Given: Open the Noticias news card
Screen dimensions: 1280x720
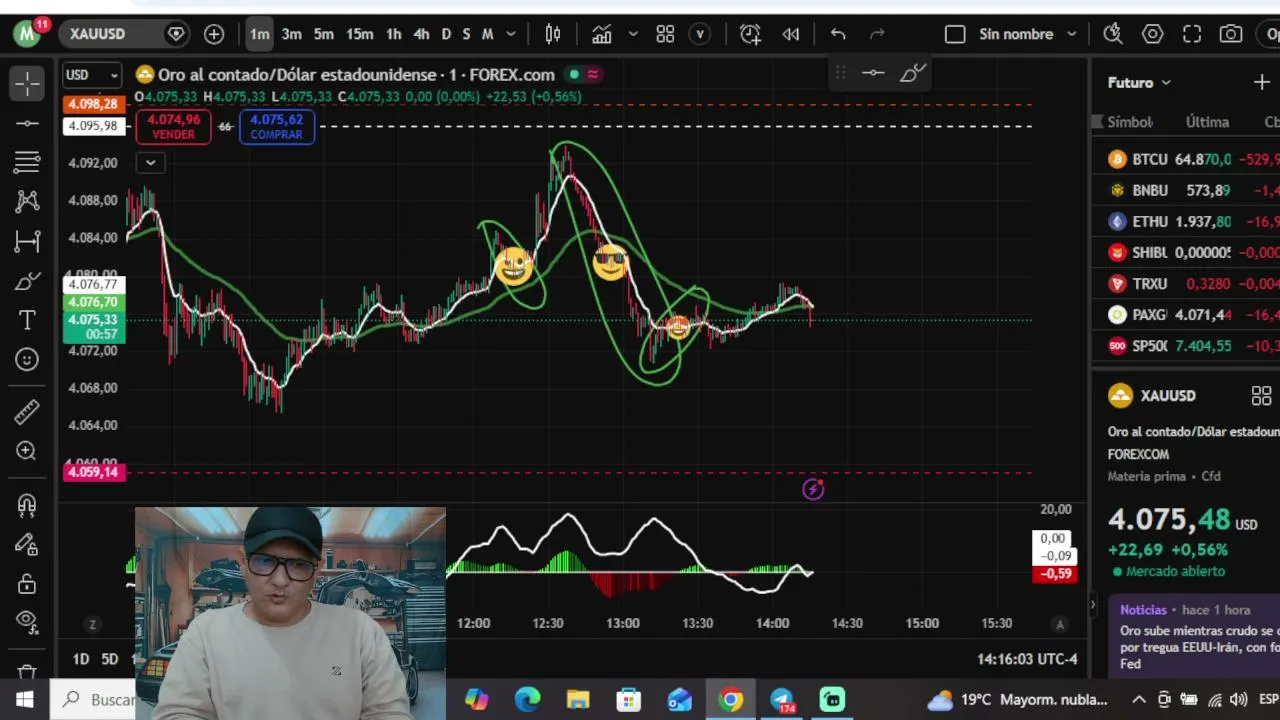Looking at the screenshot, I should pos(1196,636).
